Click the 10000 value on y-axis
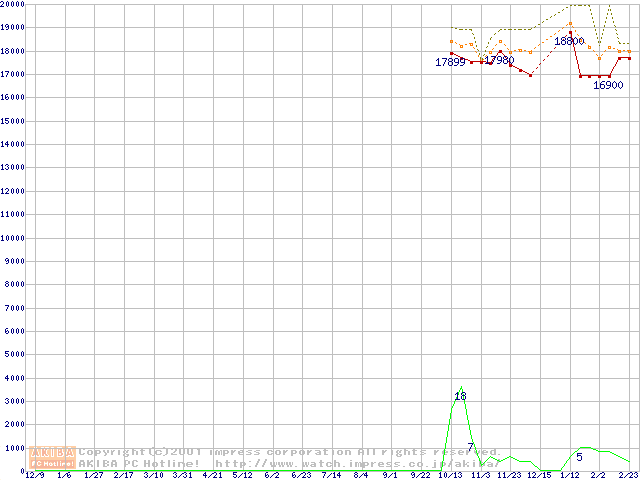The height and width of the screenshot is (480, 640). (13, 238)
